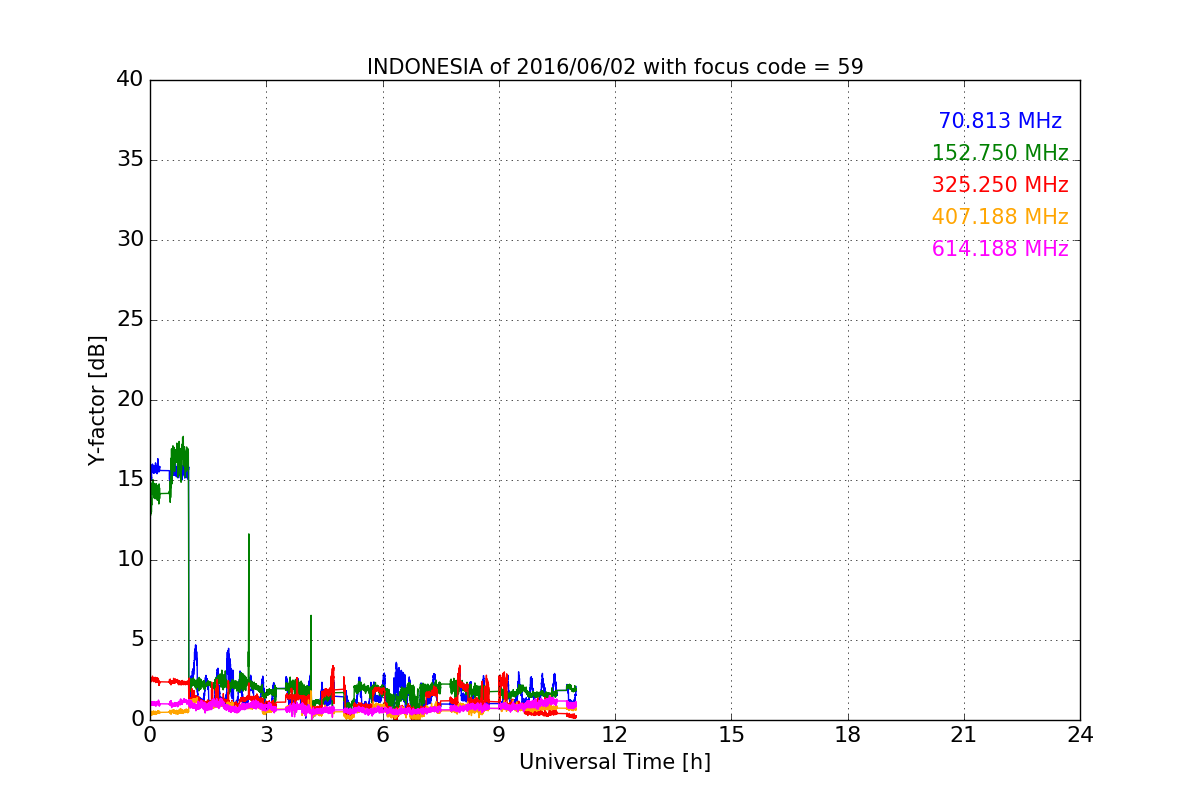Click the x-axis tick label 12
The width and height of the screenshot is (1200, 800).
(615, 735)
